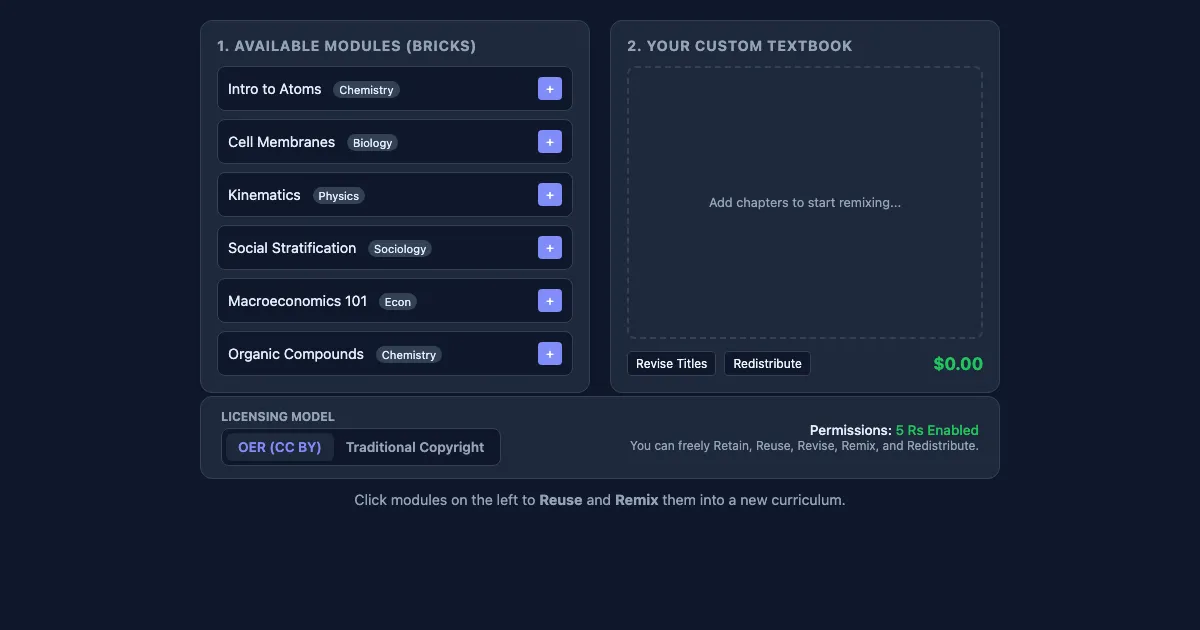Add Kinematics module with plus icon
The width and height of the screenshot is (1200, 630).
coord(550,195)
